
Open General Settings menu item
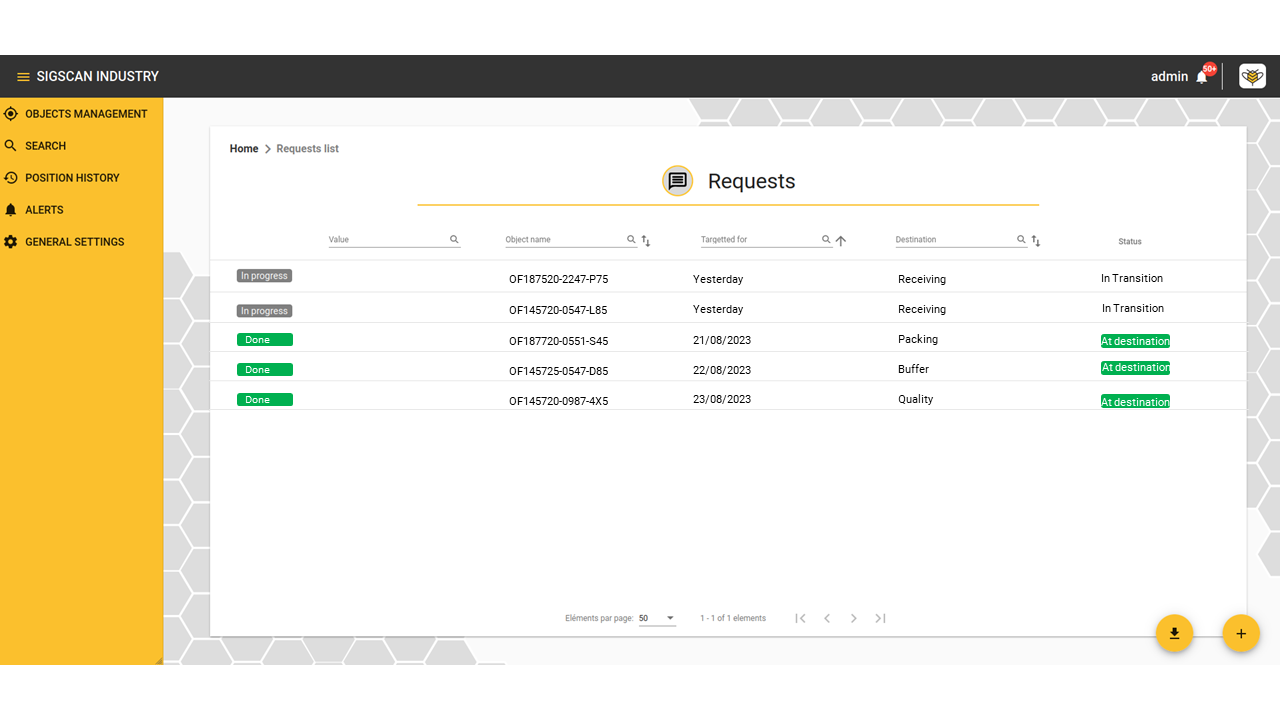tap(75, 242)
